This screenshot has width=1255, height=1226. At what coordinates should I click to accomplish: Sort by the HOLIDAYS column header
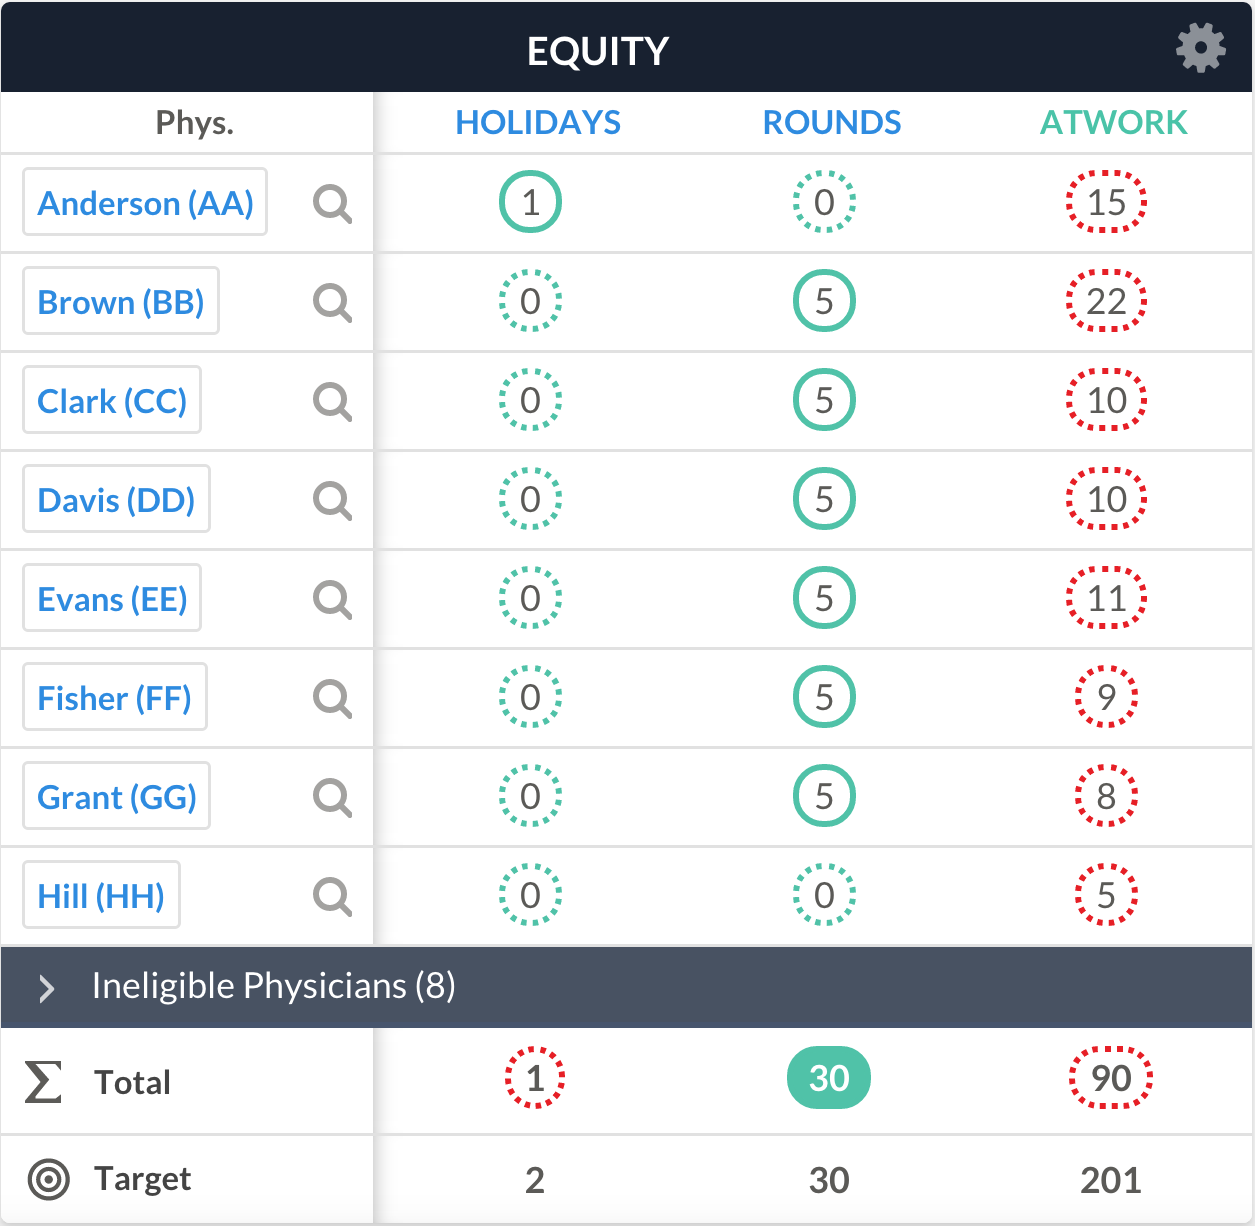coord(538,122)
